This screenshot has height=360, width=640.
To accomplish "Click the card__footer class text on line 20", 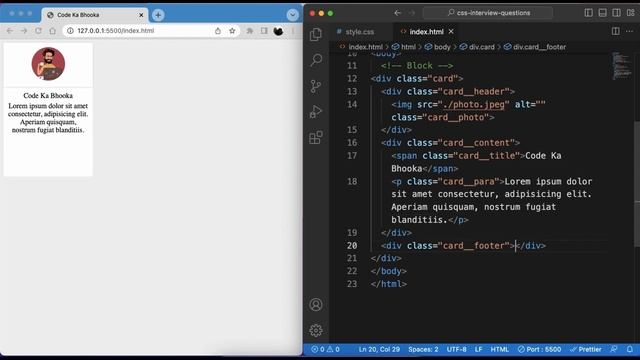I will (474, 246).
